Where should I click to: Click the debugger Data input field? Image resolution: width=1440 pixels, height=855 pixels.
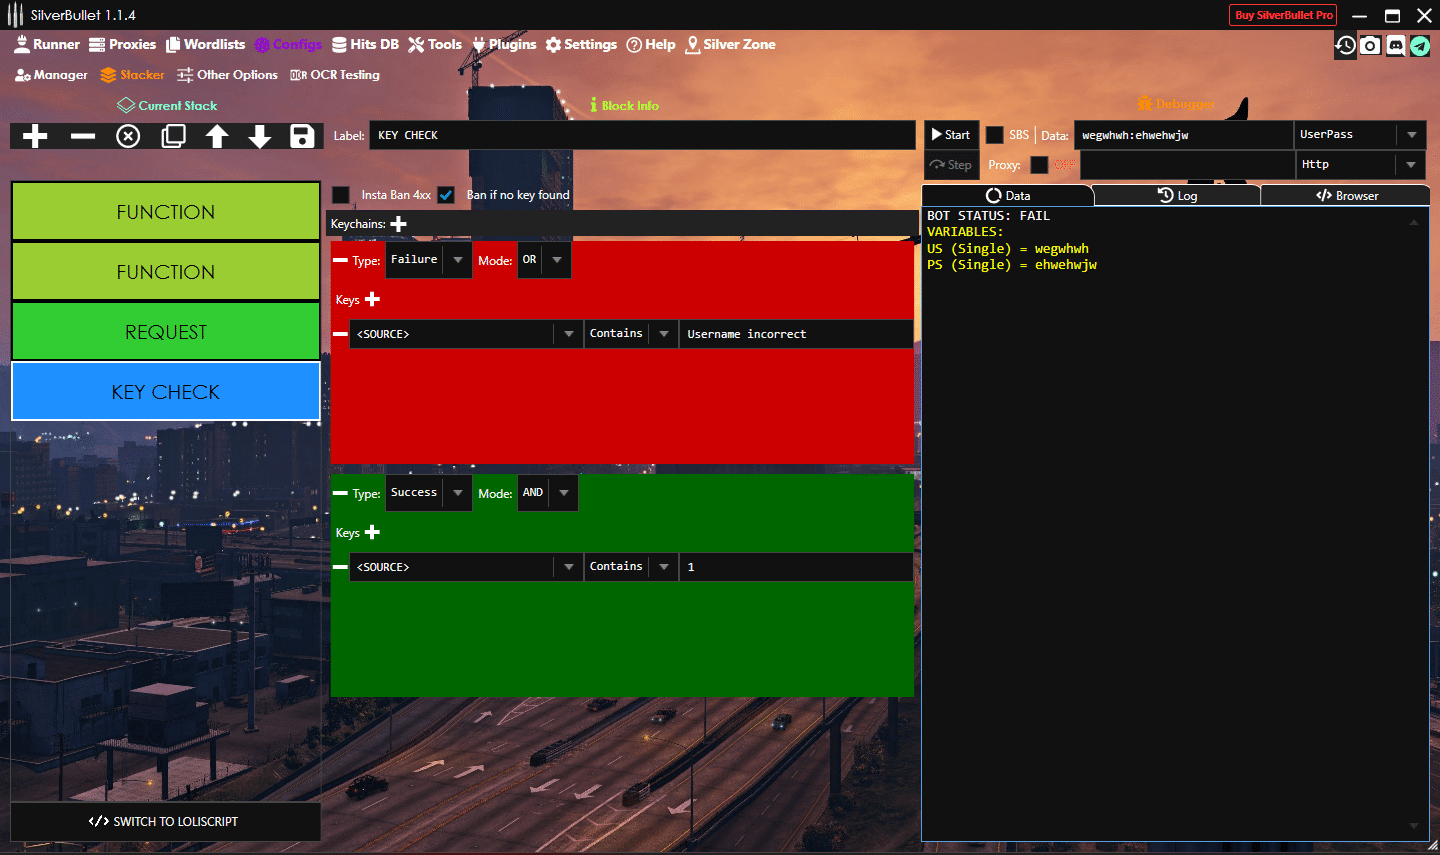(x=1184, y=135)
